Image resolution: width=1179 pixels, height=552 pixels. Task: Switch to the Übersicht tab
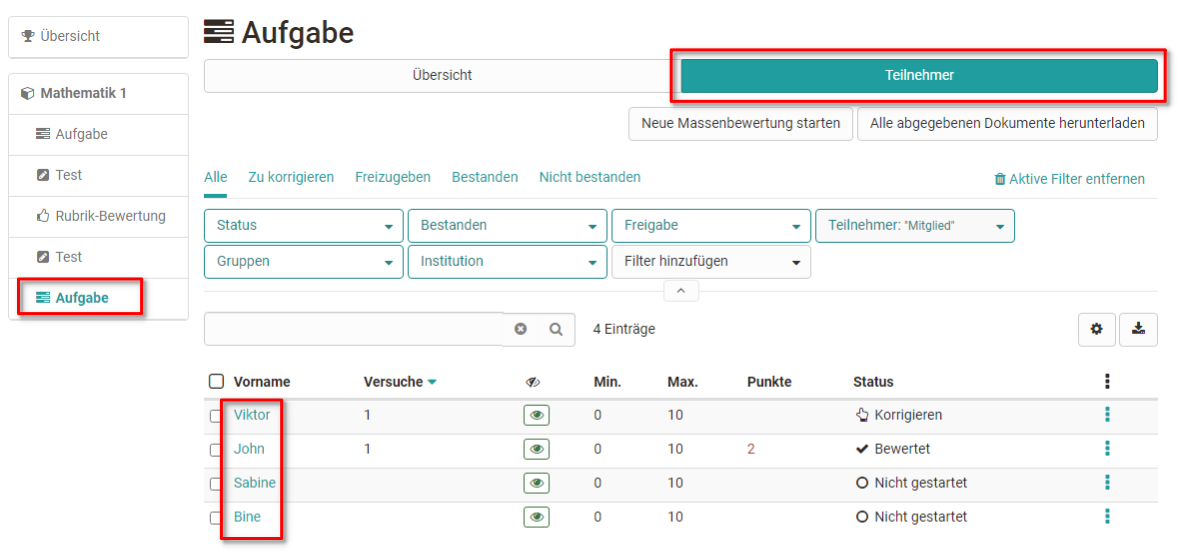point(441,76)
